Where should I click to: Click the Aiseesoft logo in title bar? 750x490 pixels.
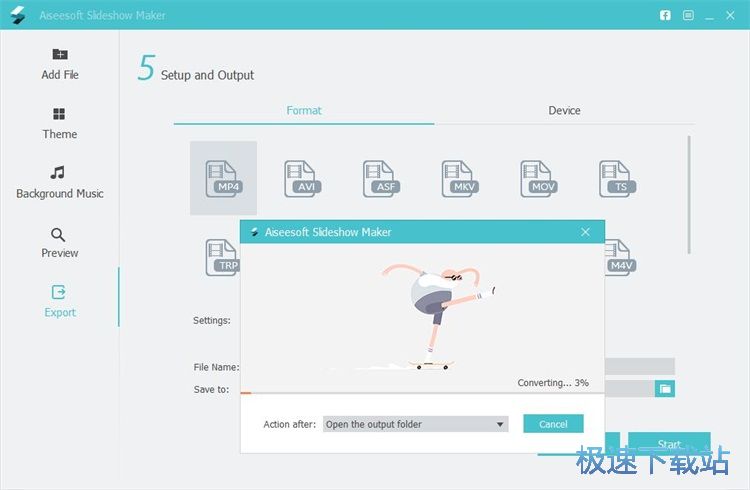tap(18, 15)
